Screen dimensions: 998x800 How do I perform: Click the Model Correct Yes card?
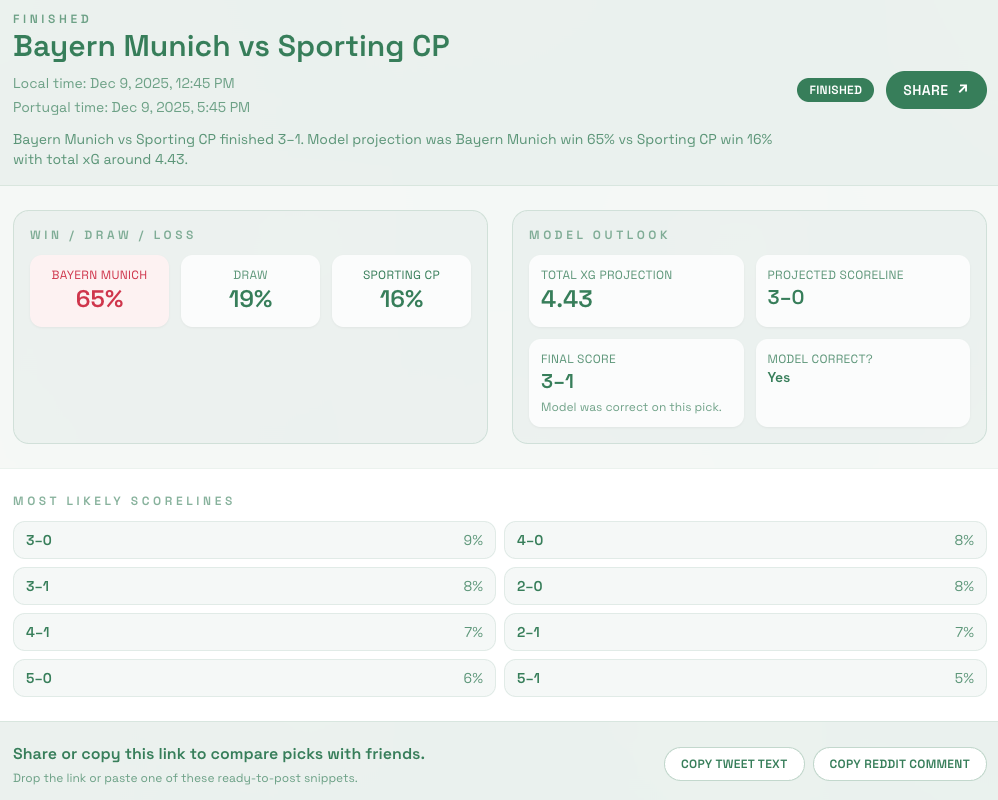862,382
